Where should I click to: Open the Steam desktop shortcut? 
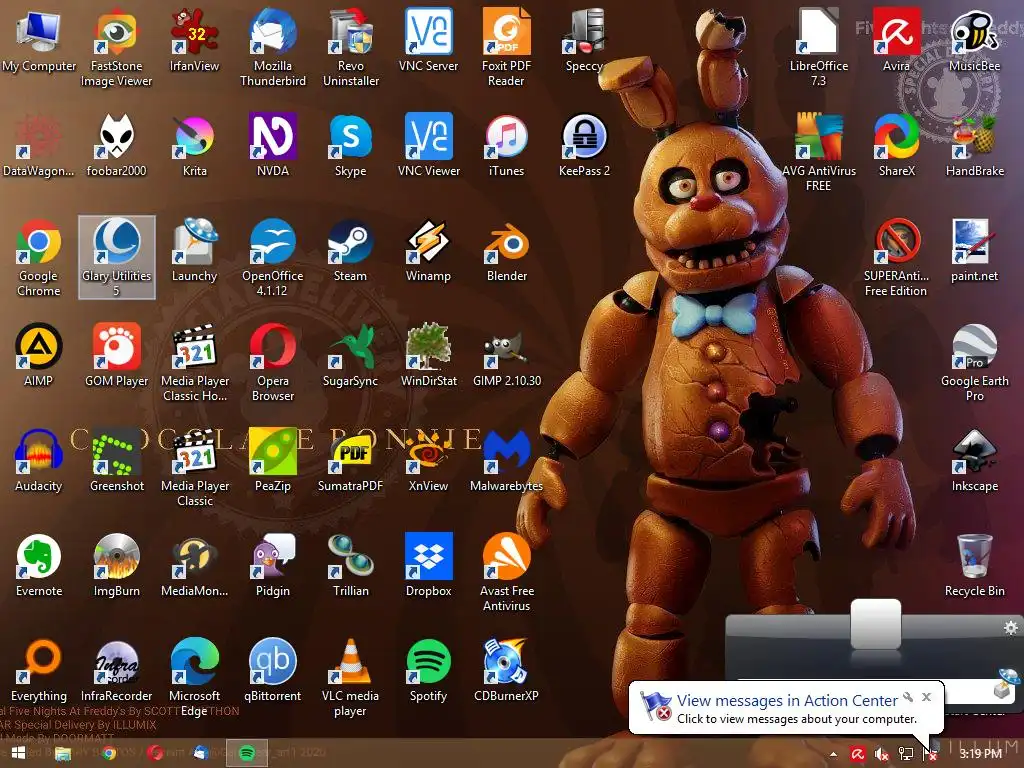click(351, 251)
